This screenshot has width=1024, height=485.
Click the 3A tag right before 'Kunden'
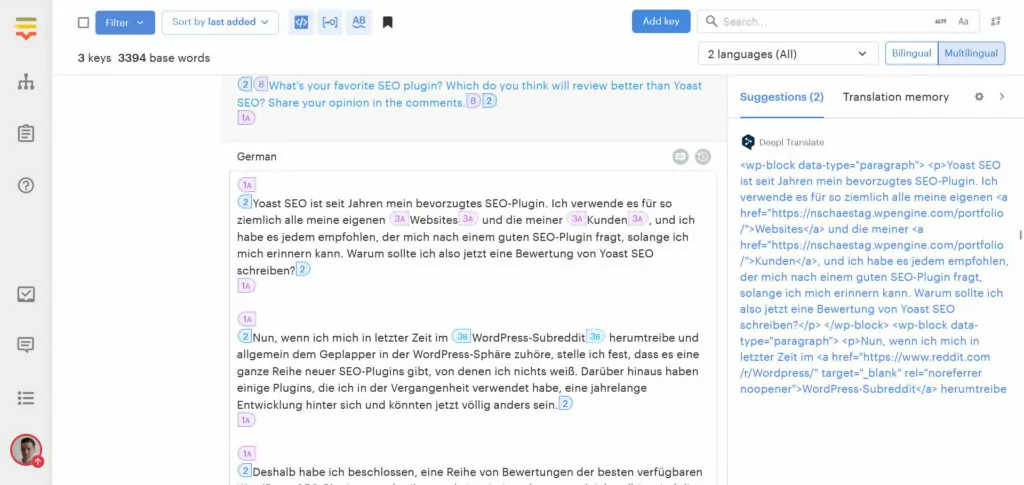[x=577, y=220]
